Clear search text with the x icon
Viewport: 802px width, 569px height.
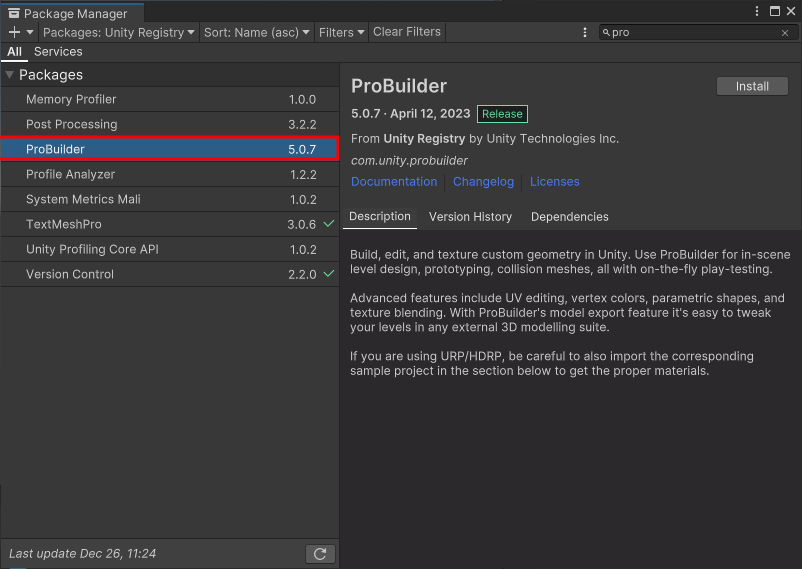click(x=785, y=33)
